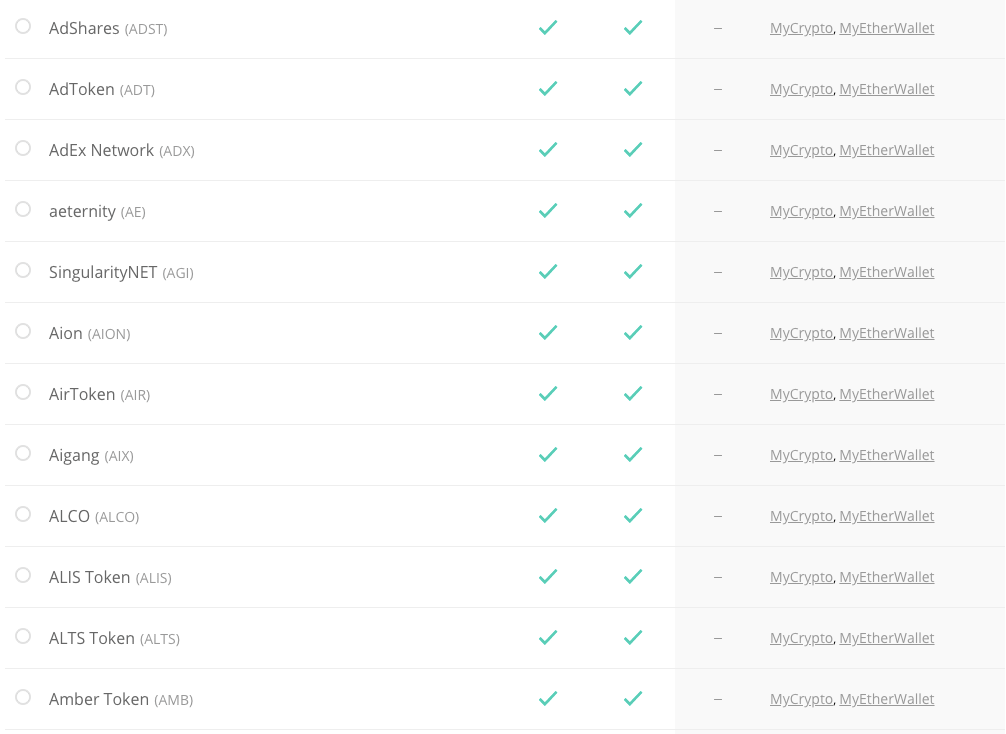Screen dimensions: 1006x734
Task: Click the first checkmark for AdShares
Action: click(x=548, y=28)
